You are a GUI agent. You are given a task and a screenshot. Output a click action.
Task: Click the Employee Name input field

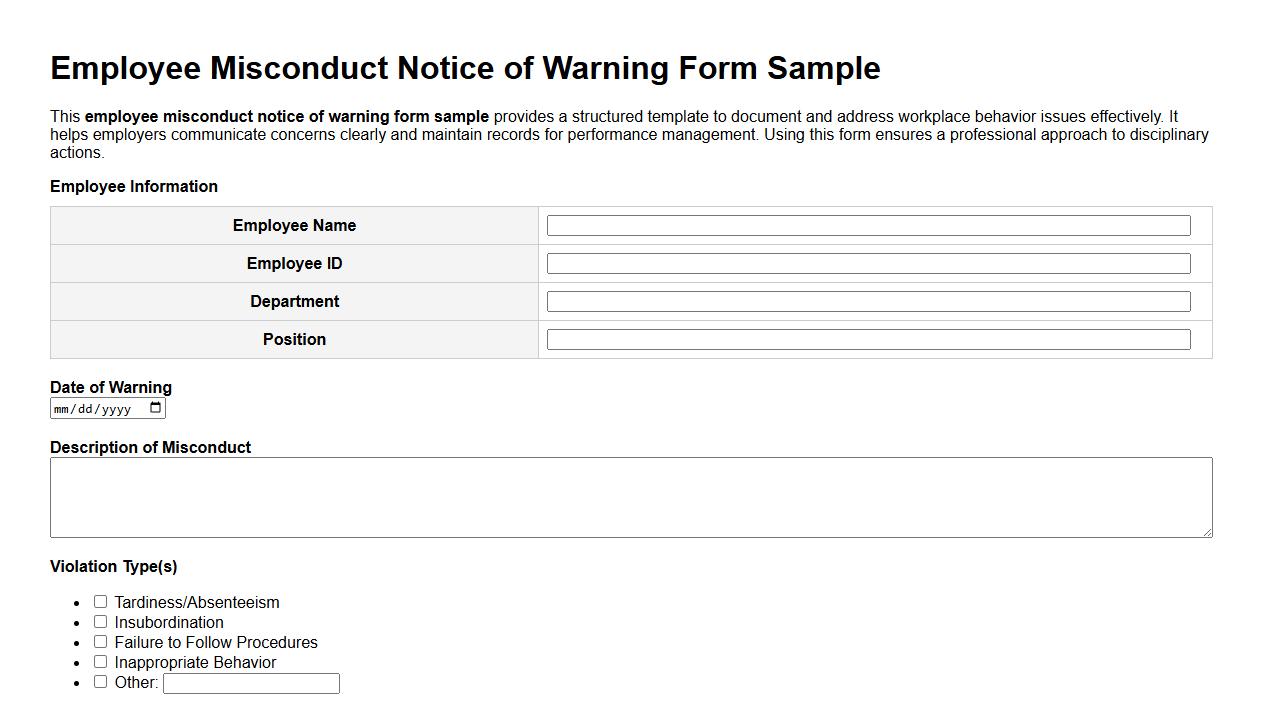point(868,225)
